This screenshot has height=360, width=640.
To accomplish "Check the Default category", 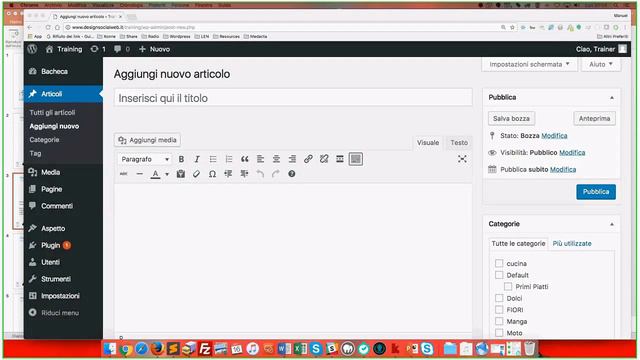I will [x=499, y=275].
